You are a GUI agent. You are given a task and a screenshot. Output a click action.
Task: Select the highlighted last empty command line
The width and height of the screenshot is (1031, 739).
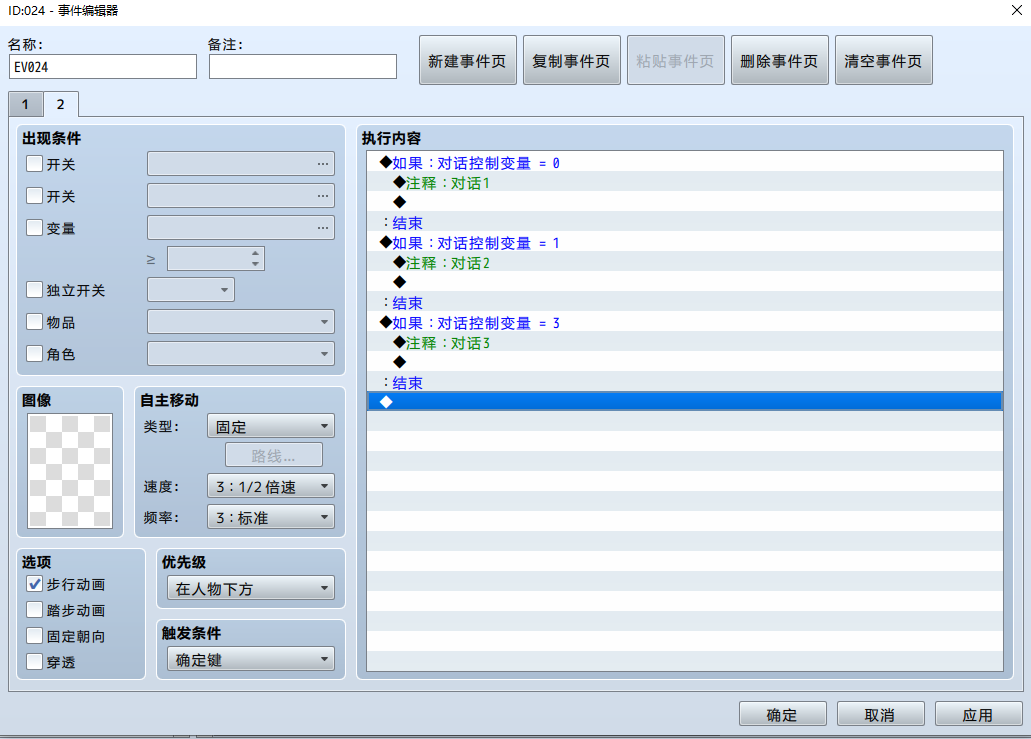click(x=684, y=402)
